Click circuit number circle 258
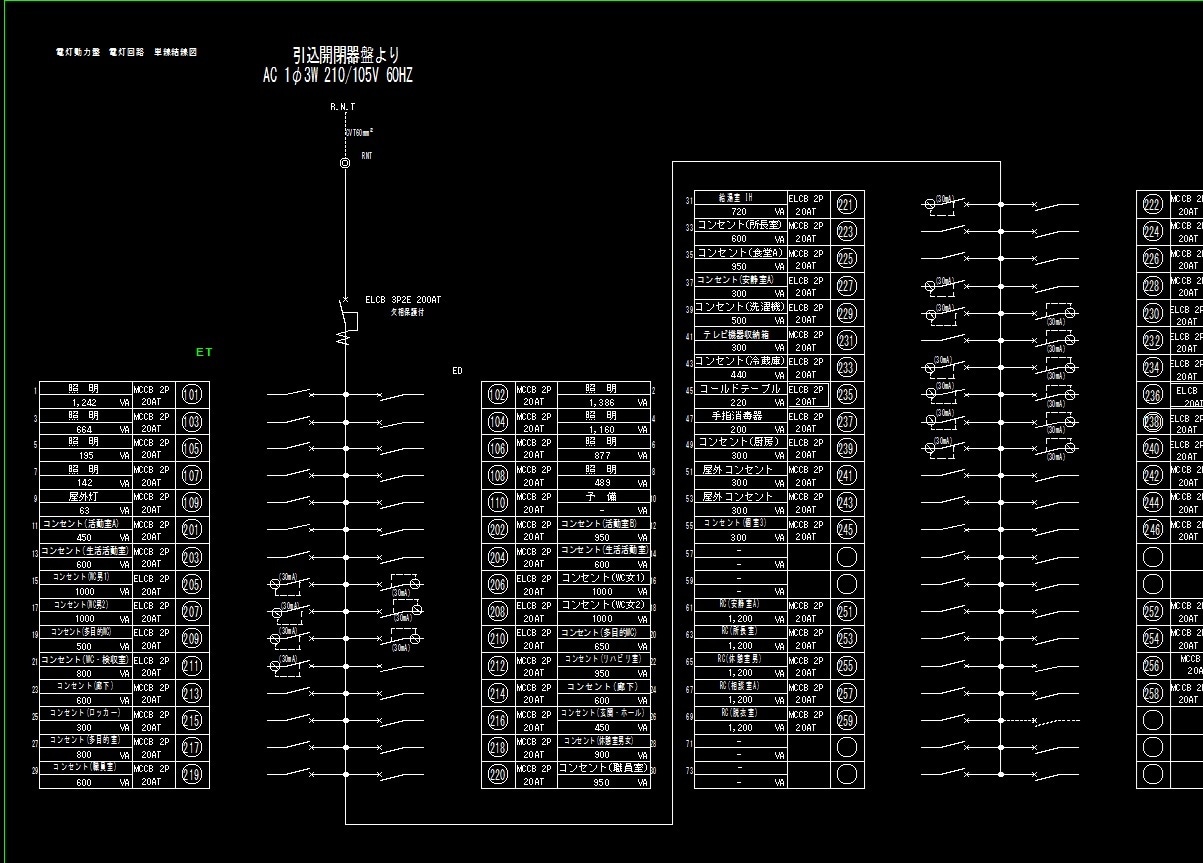Viewport: 1203px width, 863px height. tap(1153, 693)
